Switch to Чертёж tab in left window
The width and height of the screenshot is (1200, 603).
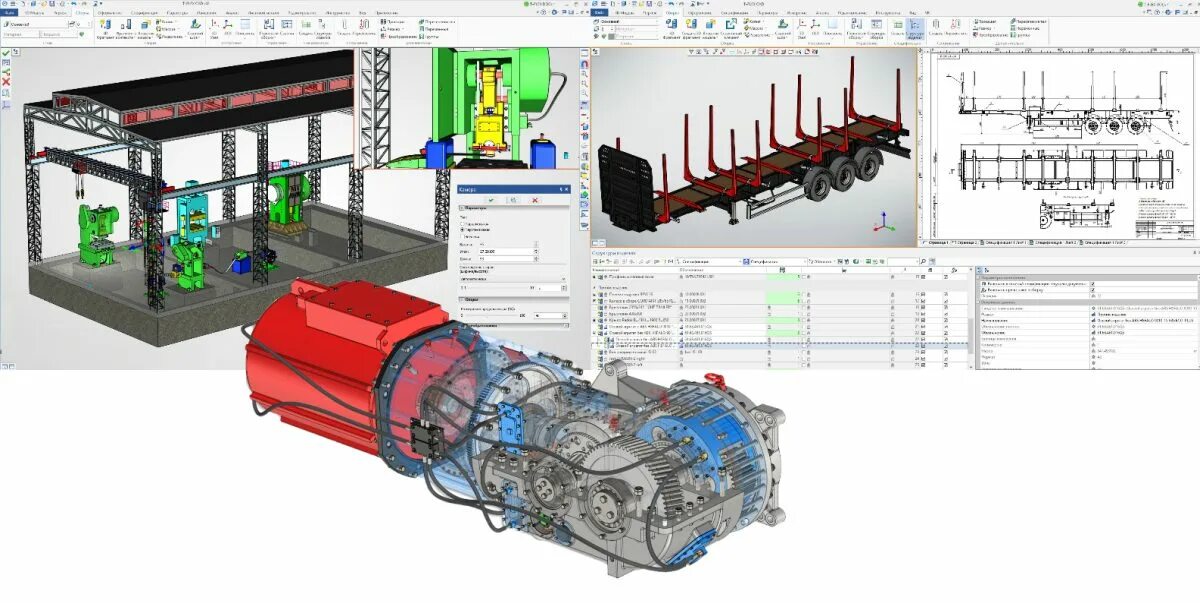coord(59,12)
